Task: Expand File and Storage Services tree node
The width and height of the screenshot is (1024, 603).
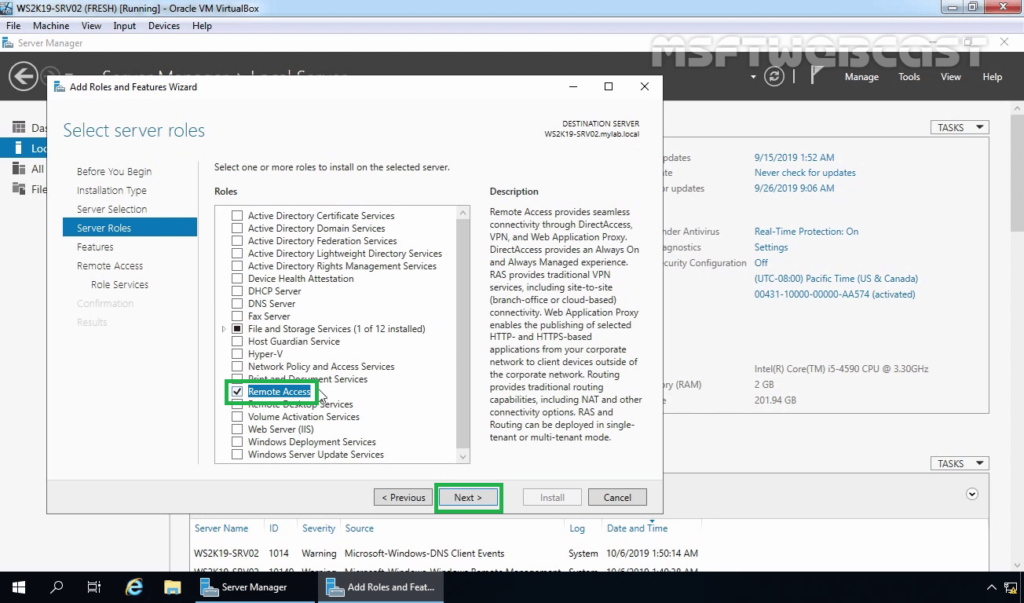Action: pos(223,329)
